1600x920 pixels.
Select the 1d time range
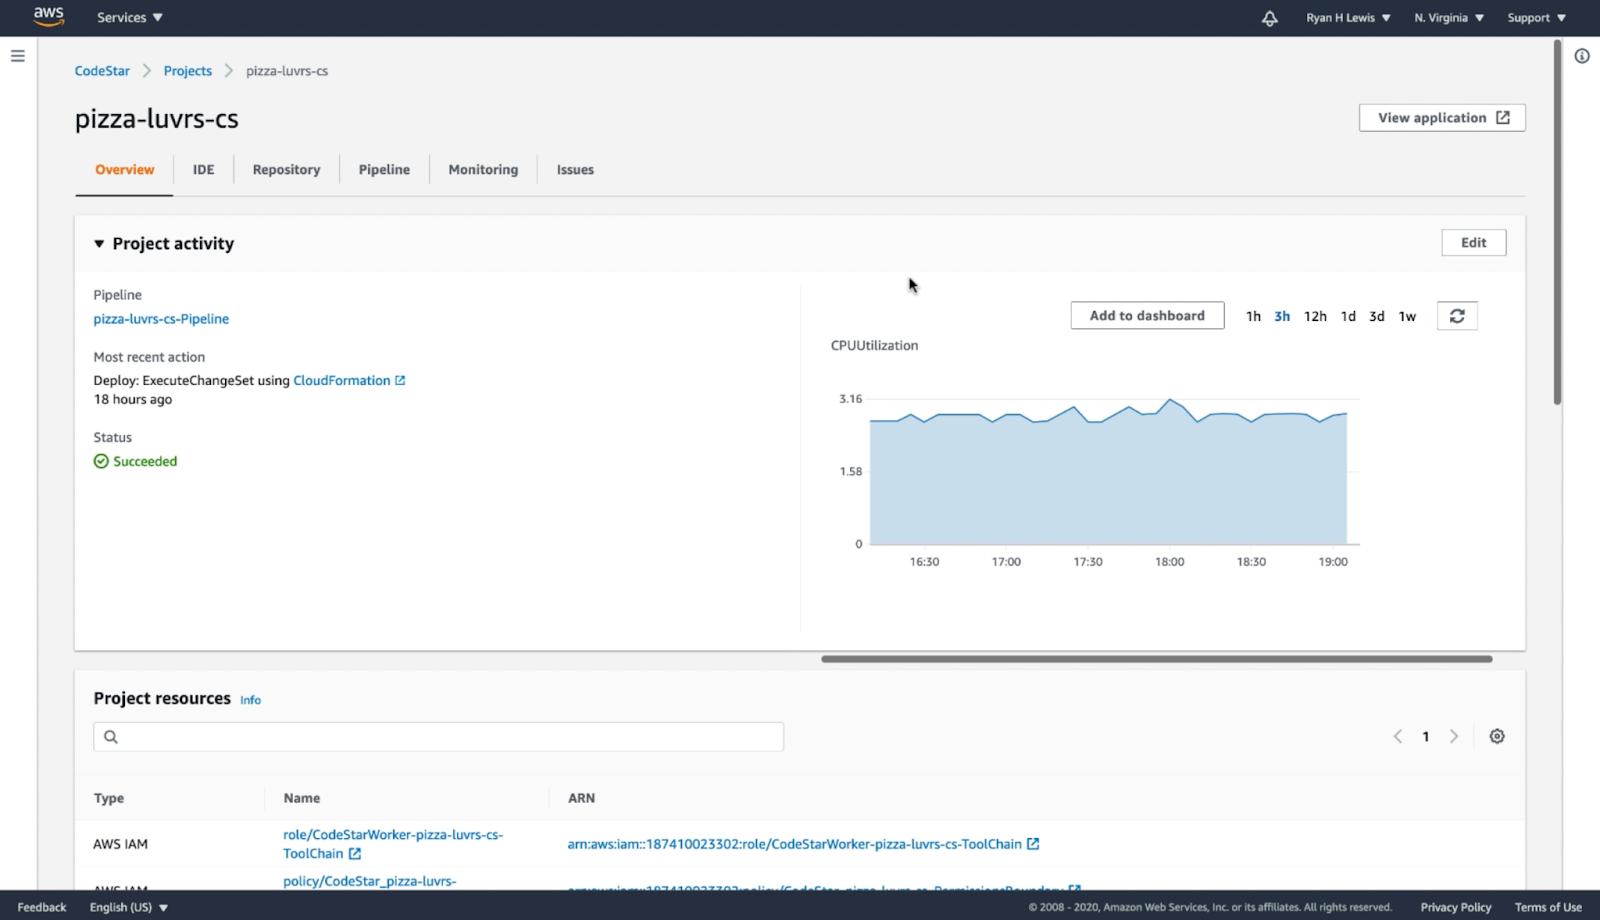click(x=1348, y=316)
